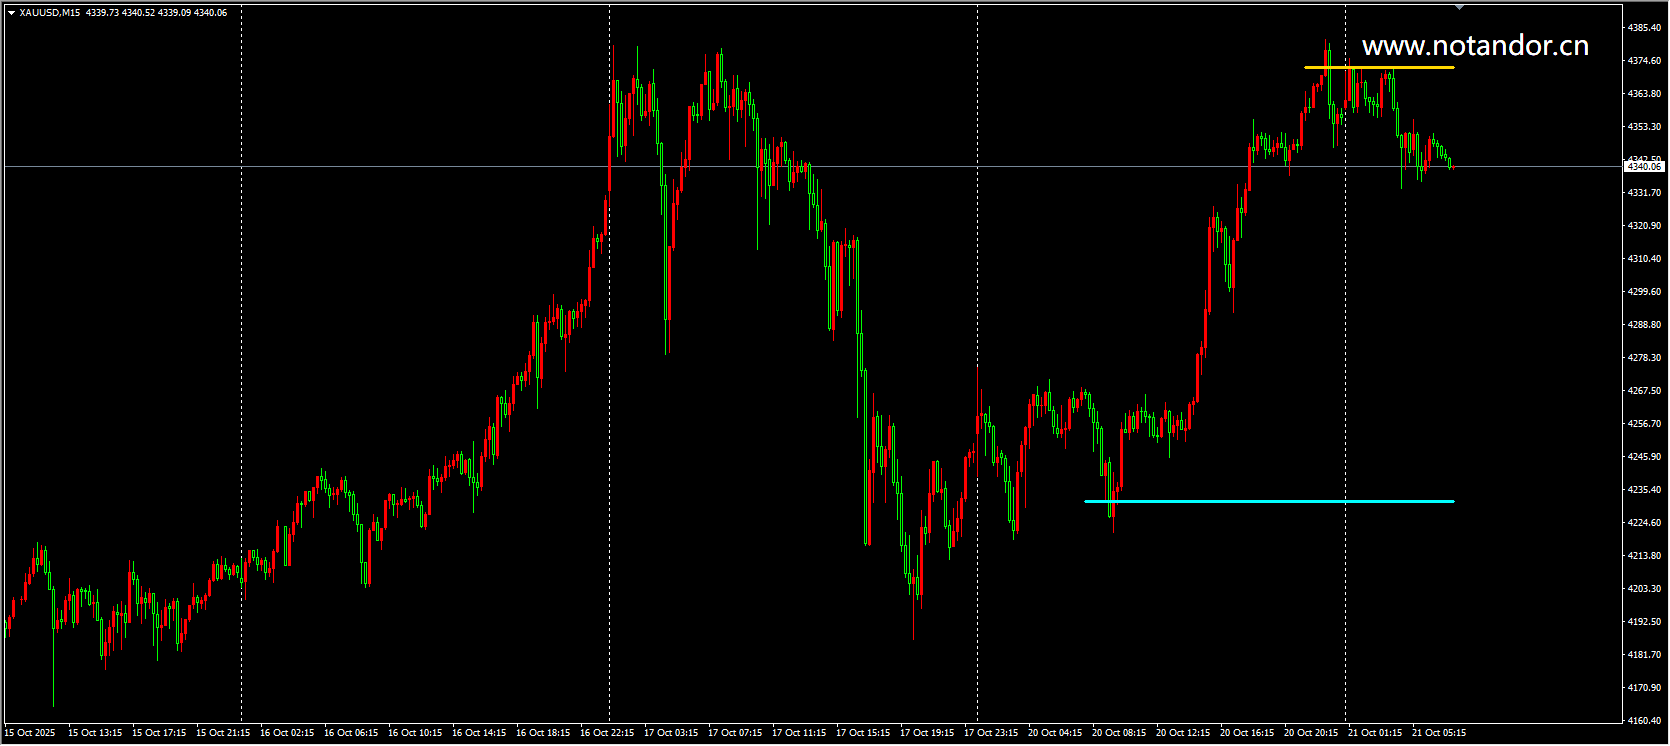1670x746 pixels.
Task: Click the 15 Oct 21:15 time label
Action: click(223, 733)
